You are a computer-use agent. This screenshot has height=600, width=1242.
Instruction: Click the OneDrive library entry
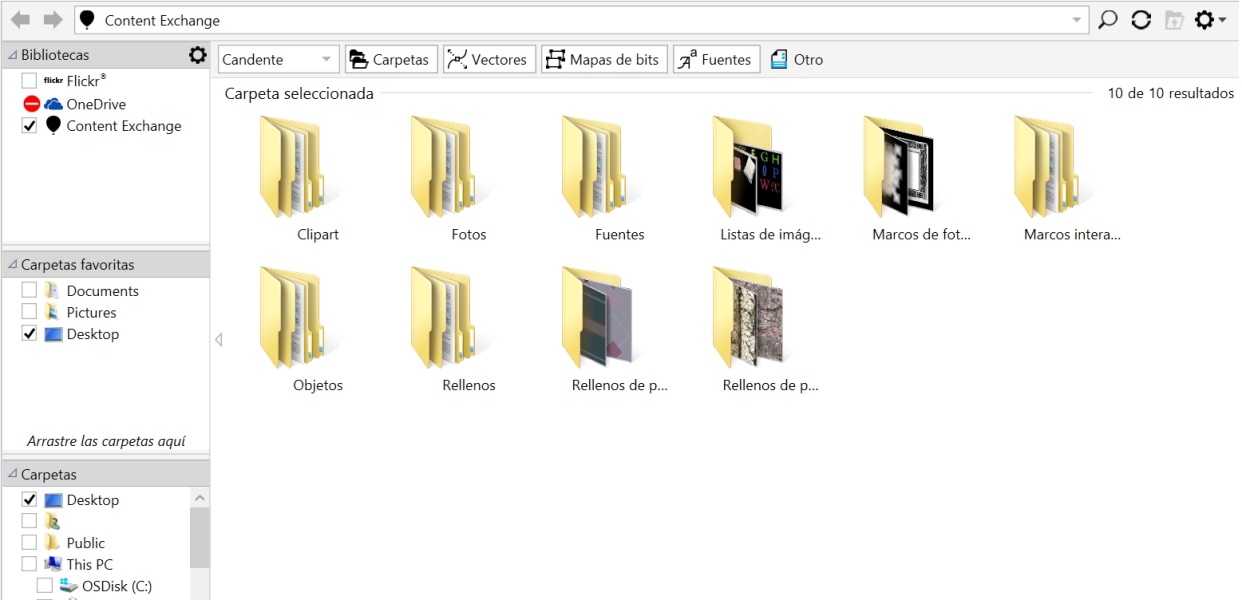pyautogui.click(x=95, y=104)
